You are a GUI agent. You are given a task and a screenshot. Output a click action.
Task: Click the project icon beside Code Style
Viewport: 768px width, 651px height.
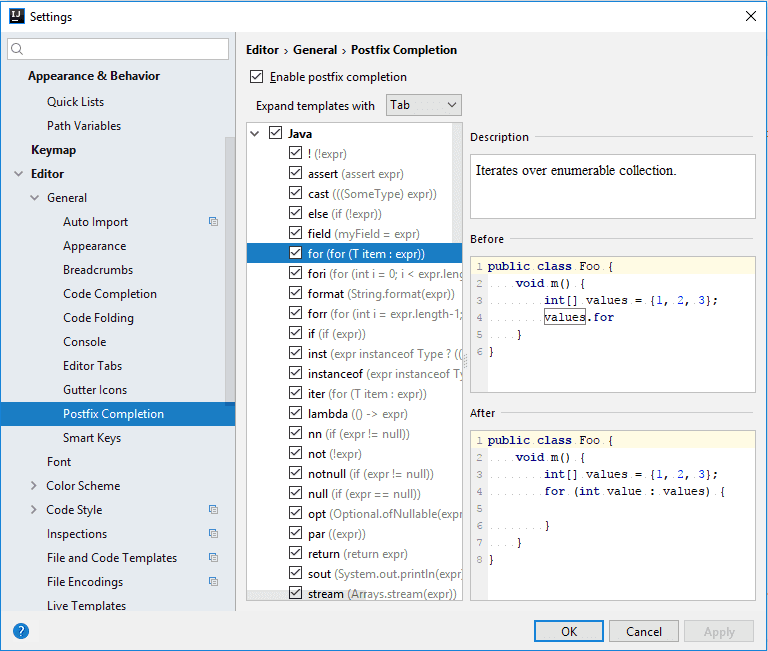tap(213, 510)
